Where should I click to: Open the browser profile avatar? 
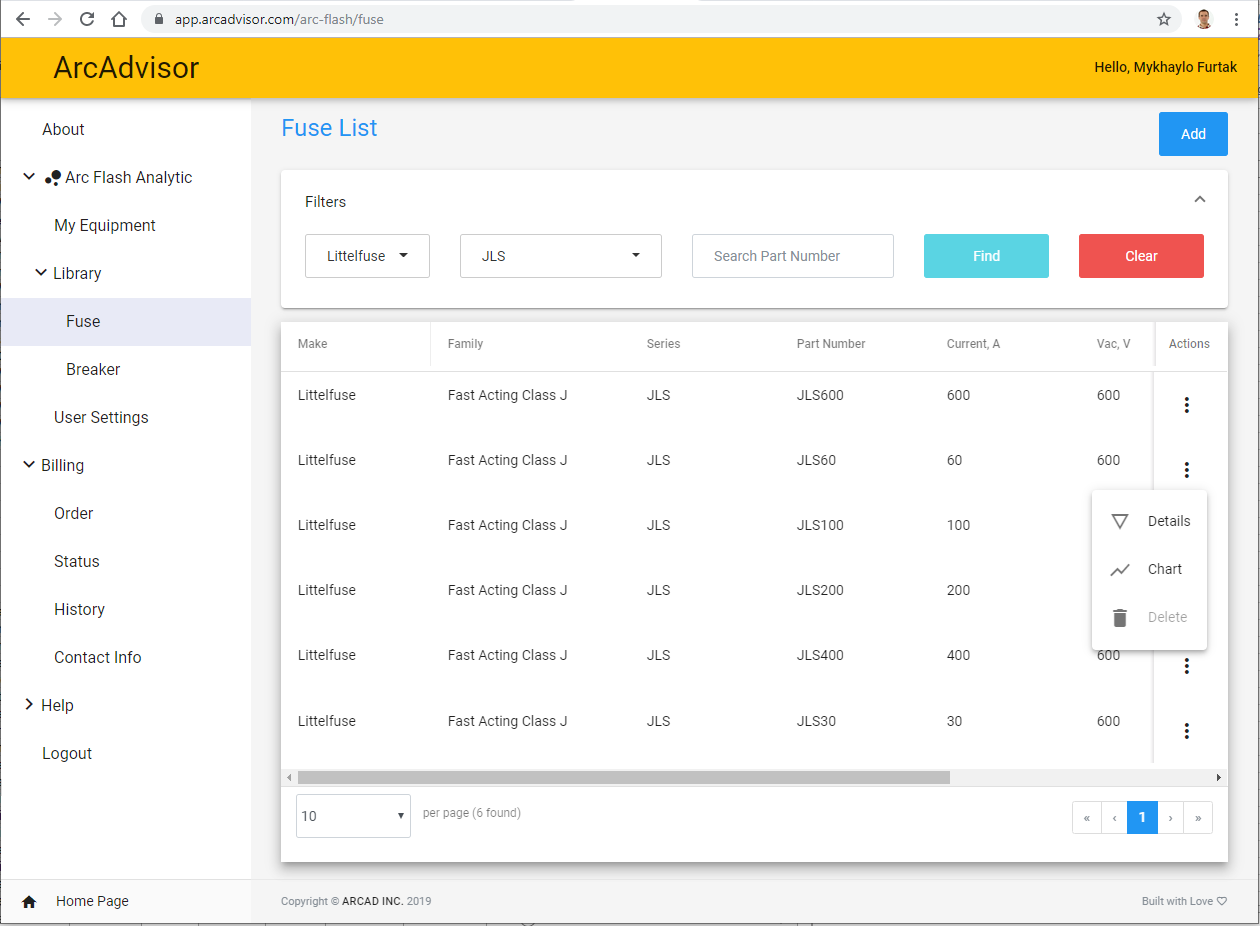[1204, 19]
